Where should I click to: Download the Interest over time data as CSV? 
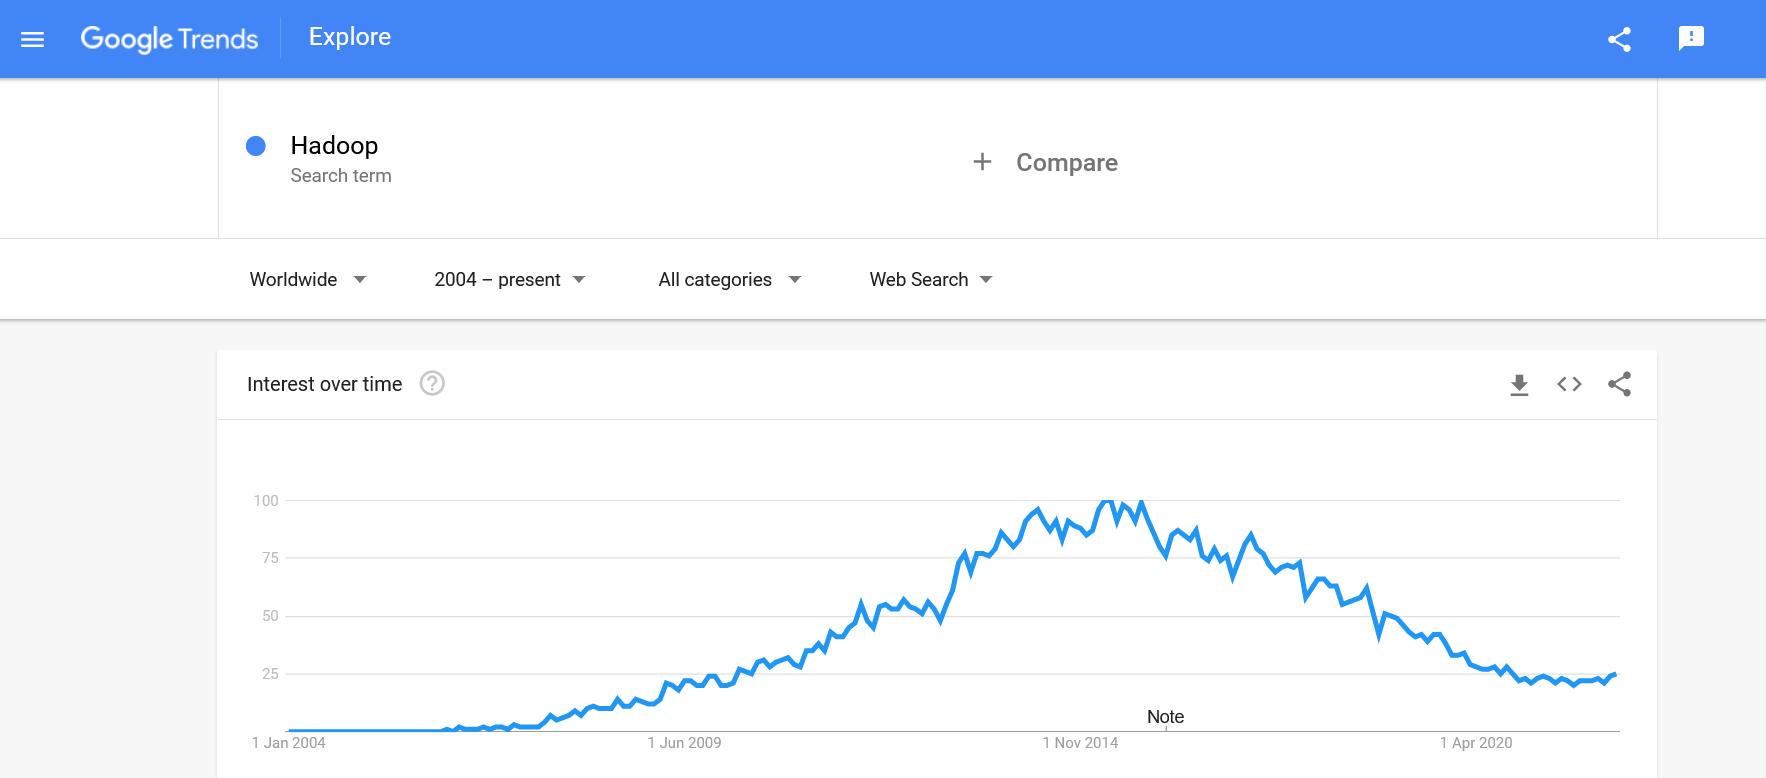coord(1519,384)
